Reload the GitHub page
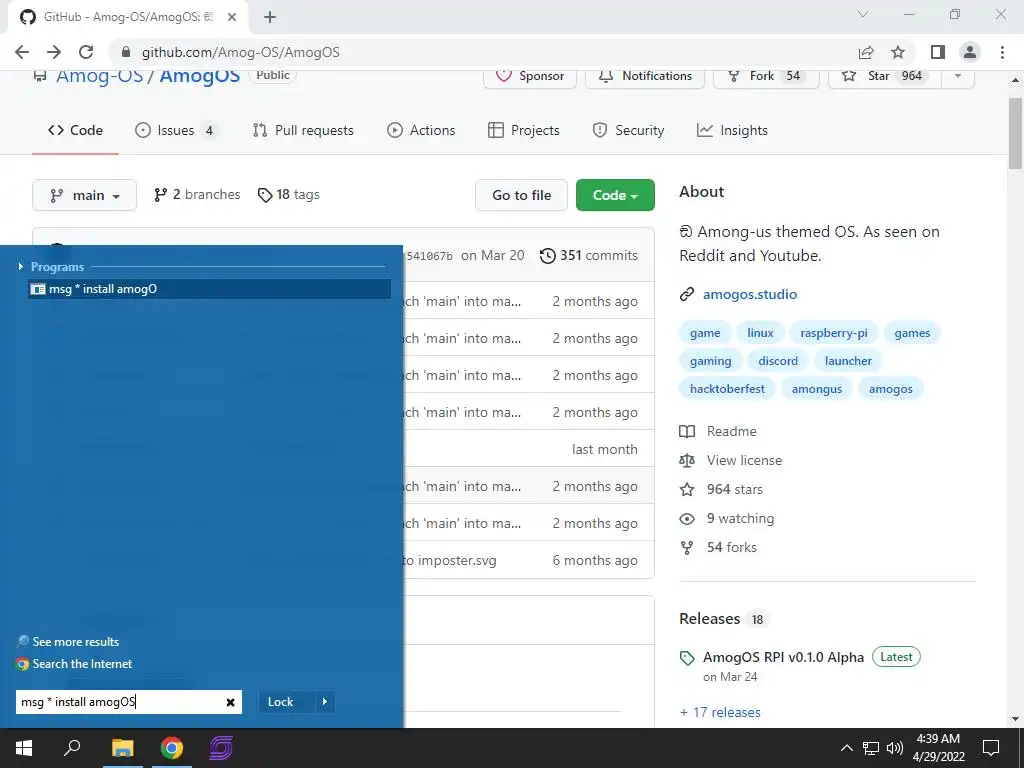This screenshot has width=1024, height=768. coord(86,52)
